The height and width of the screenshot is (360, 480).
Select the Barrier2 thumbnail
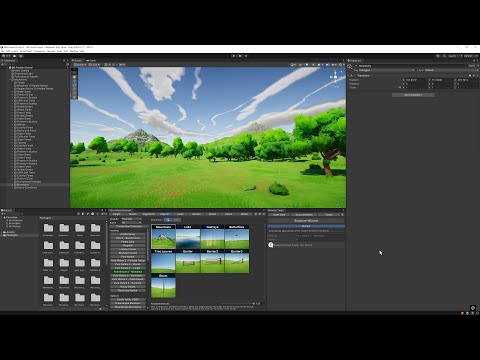pos(212,261)
